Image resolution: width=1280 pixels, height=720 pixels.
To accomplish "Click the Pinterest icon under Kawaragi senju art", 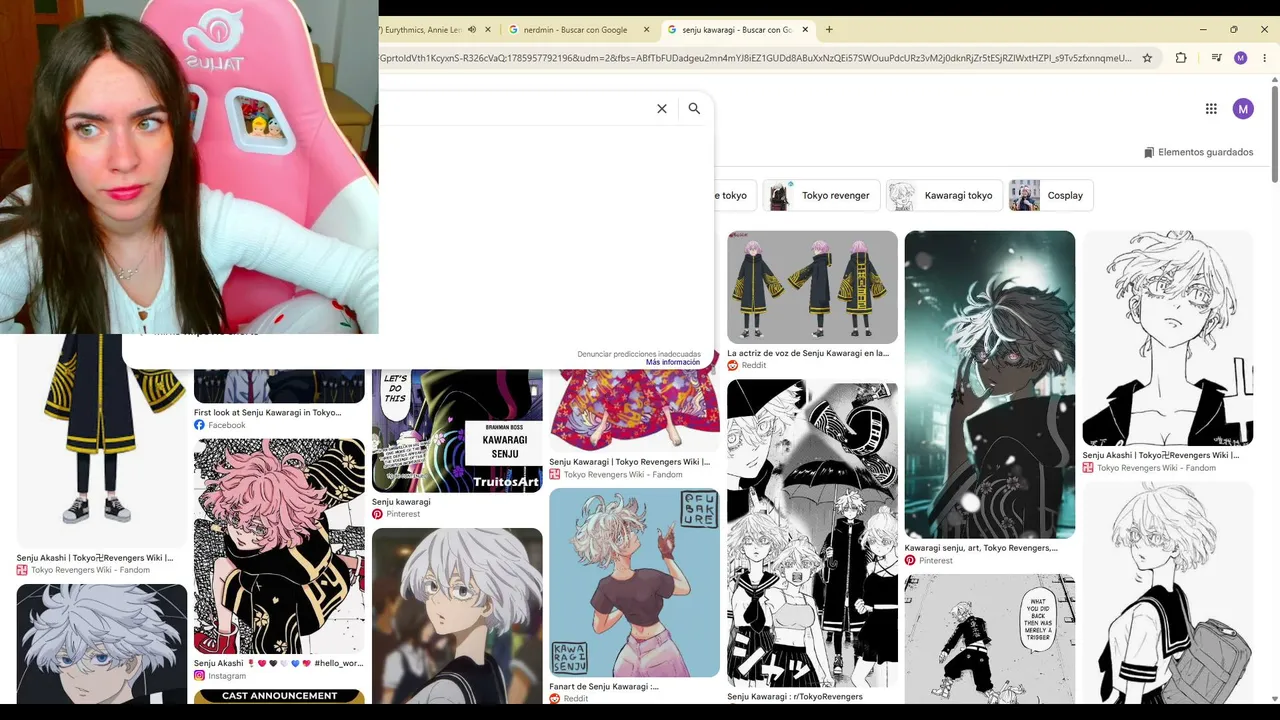I will coord(910,561).
